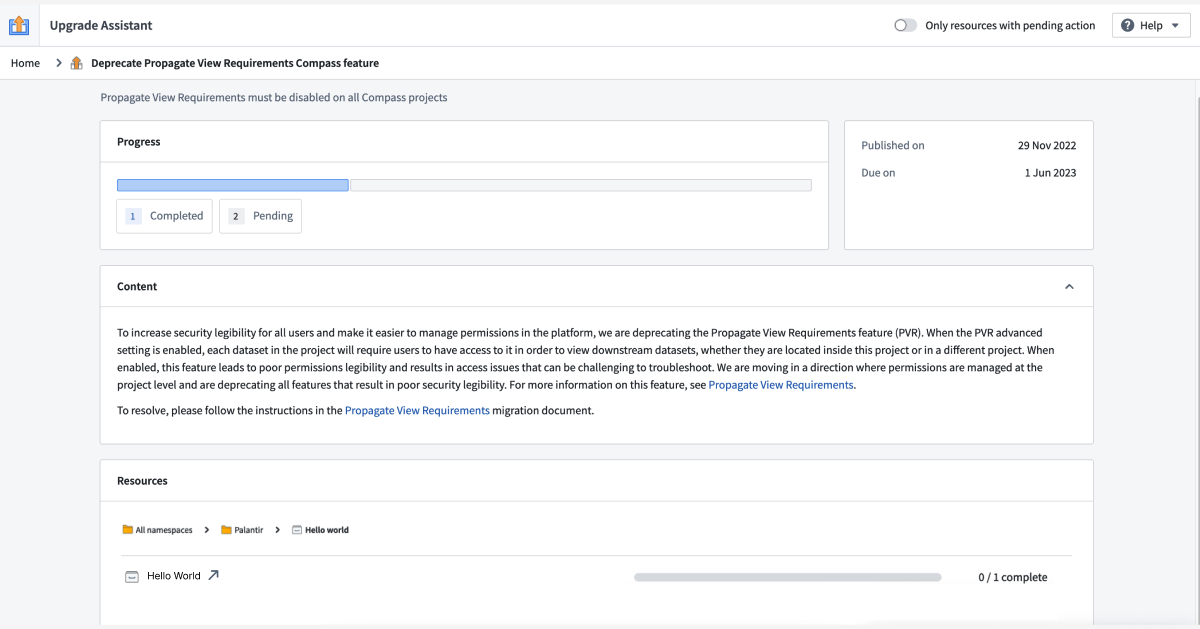
Task: Click Palantir breadcrumb
Action: point(249,530)
